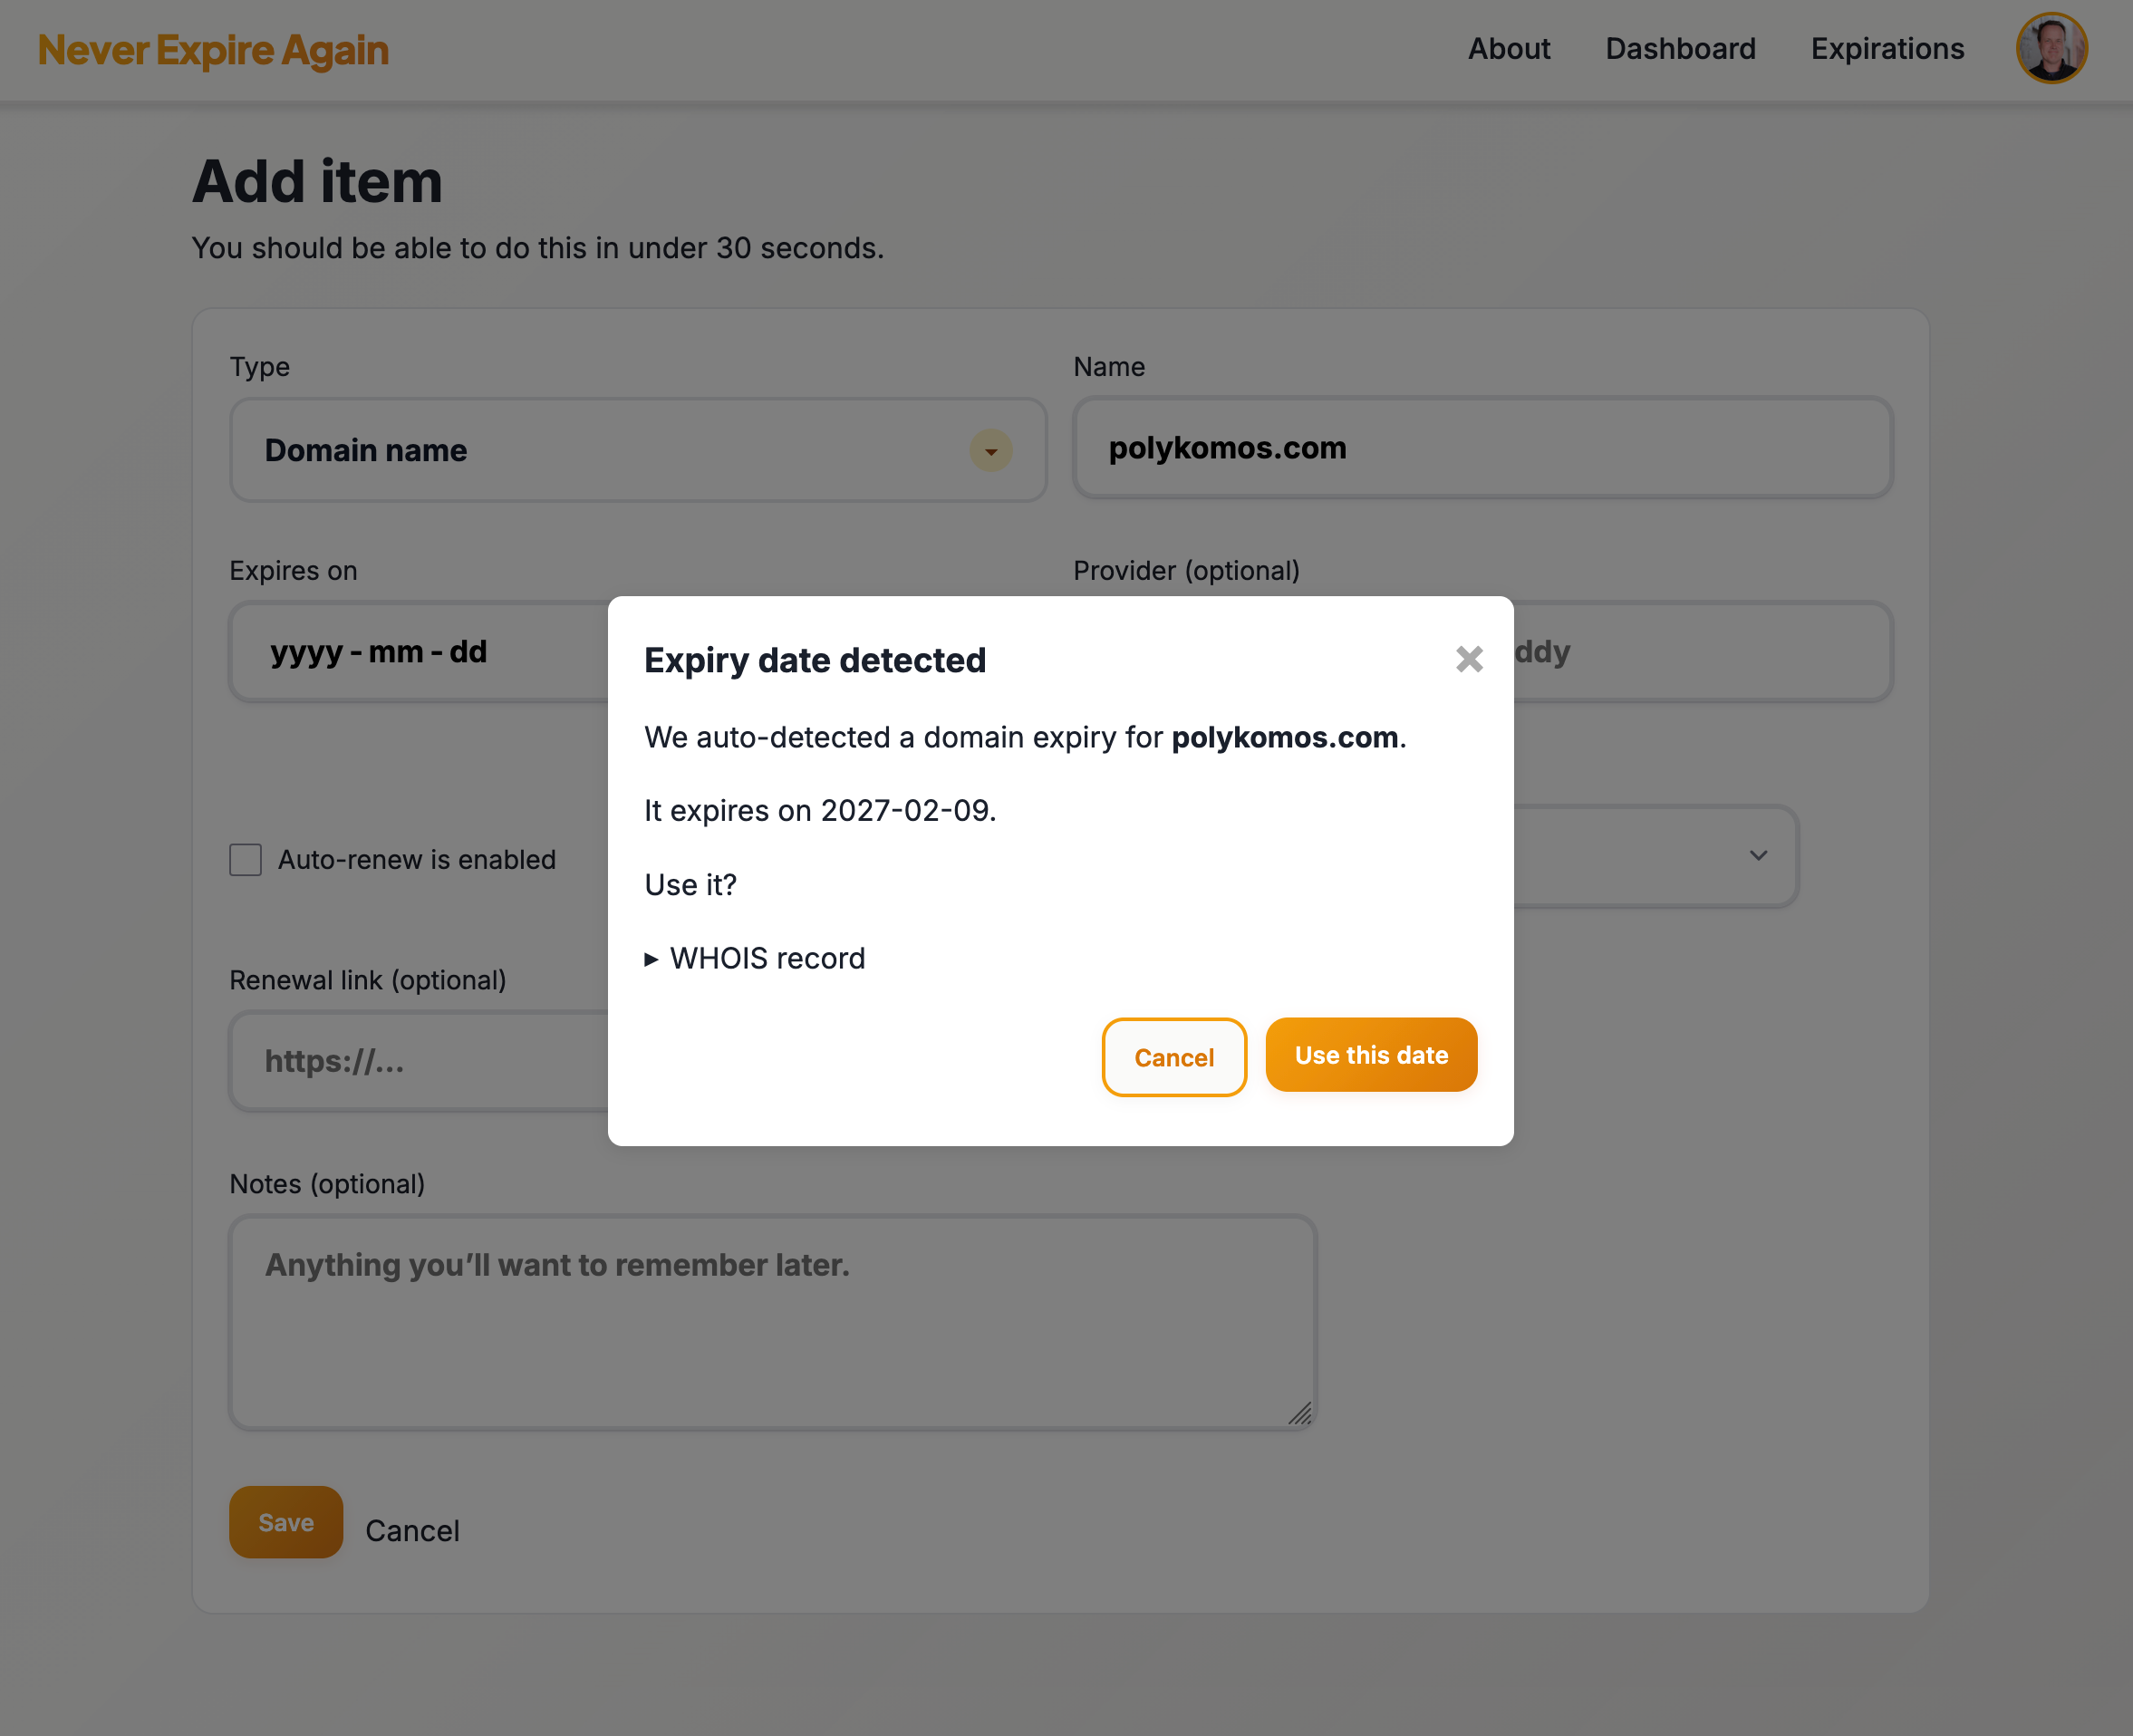Click Cancel next to the Save button

pos(412,1530)
